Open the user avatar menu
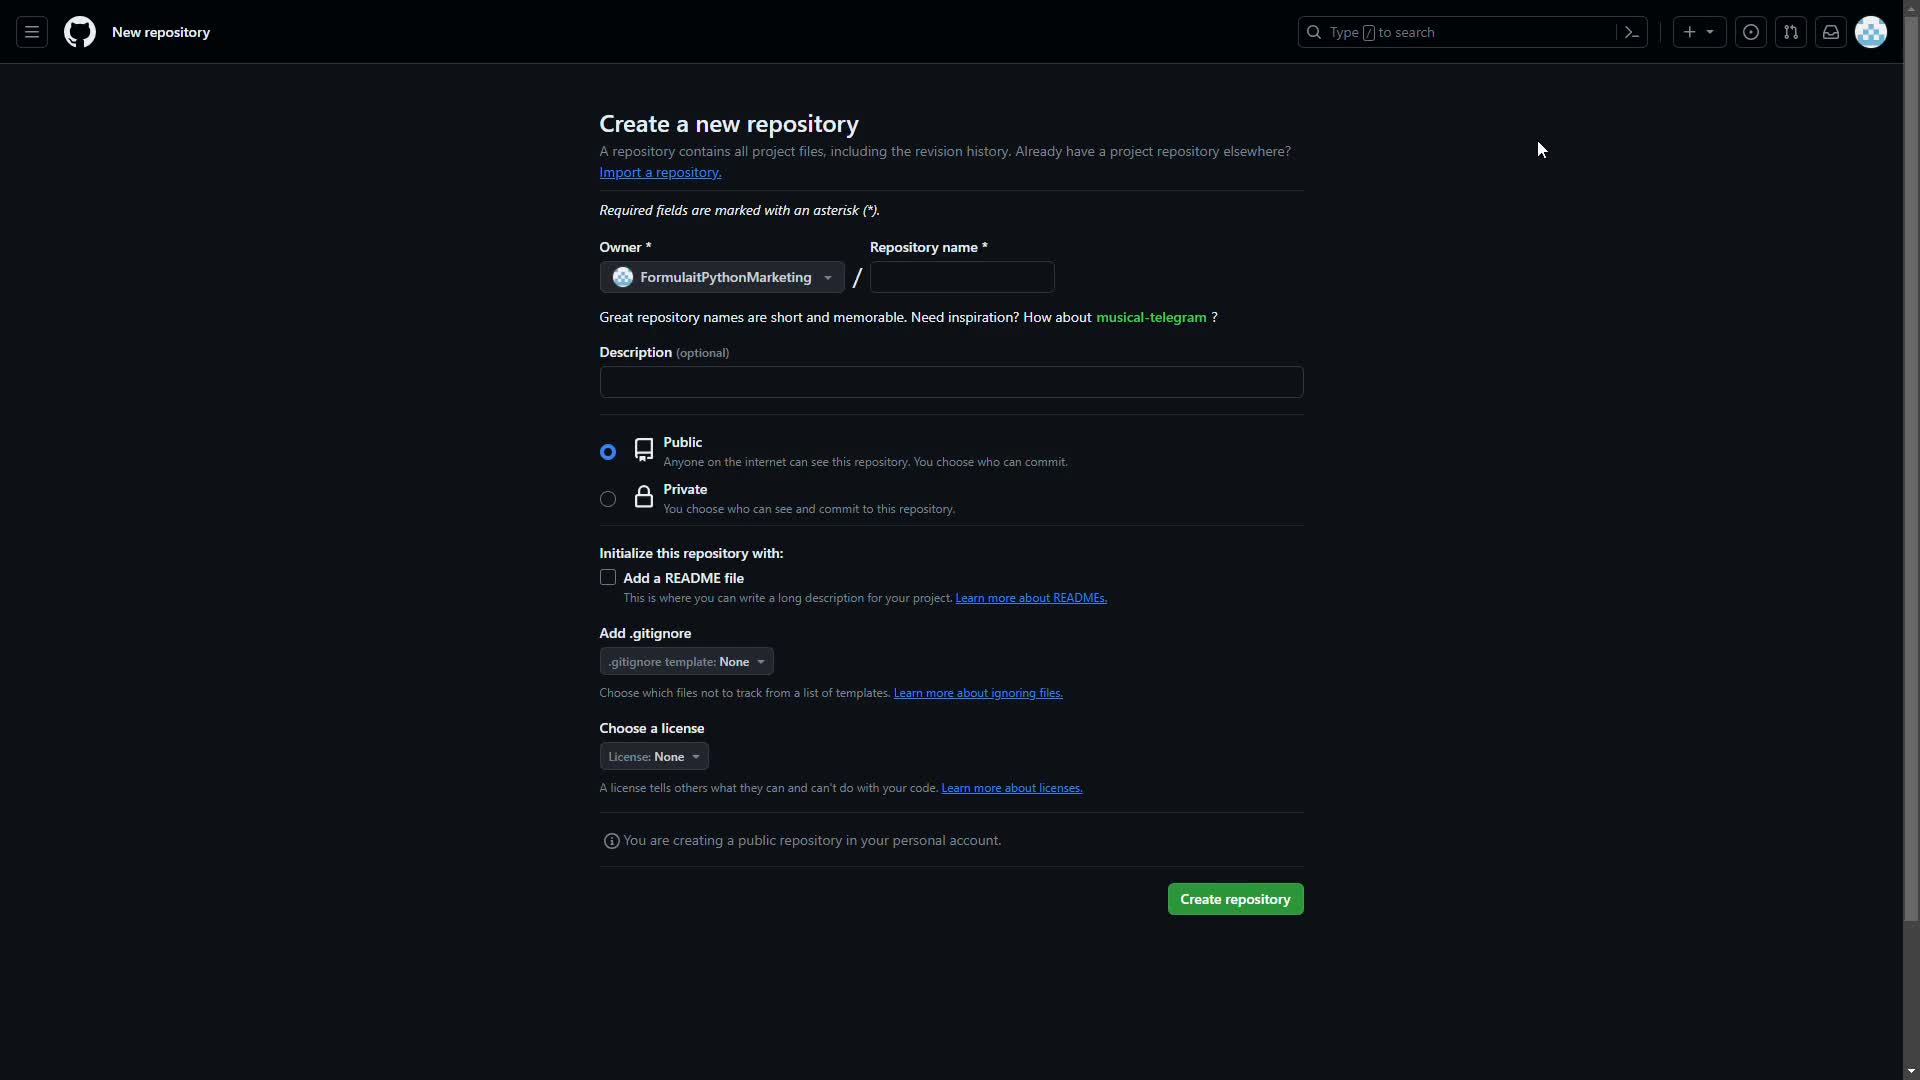The height and width of the screenshot is (1080, 1920). click(x=1871, y=32)
